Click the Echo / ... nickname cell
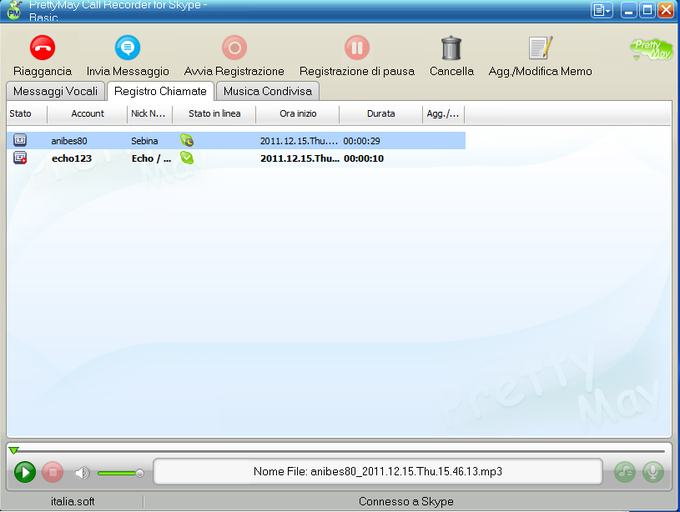 coord(151,159)
